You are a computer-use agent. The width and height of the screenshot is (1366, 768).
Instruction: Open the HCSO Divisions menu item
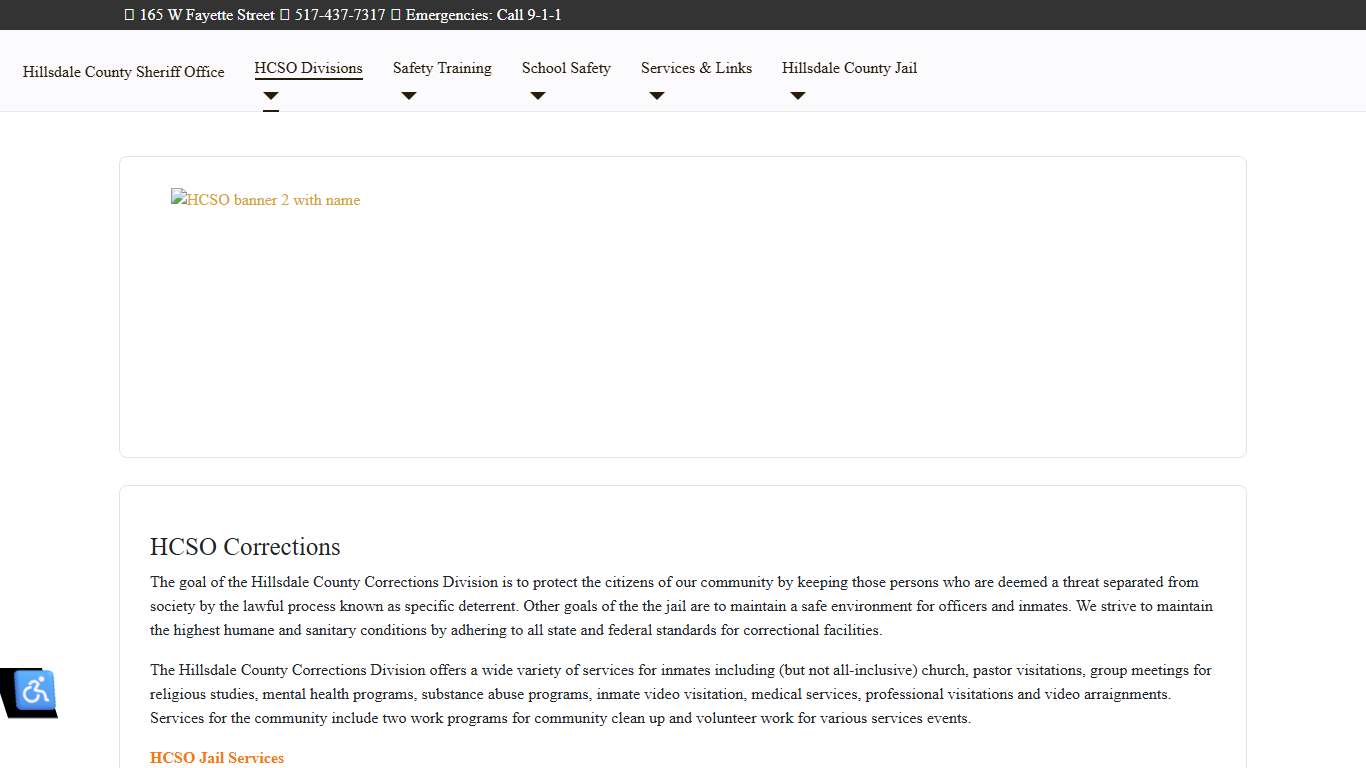click(x=308, y=68)
